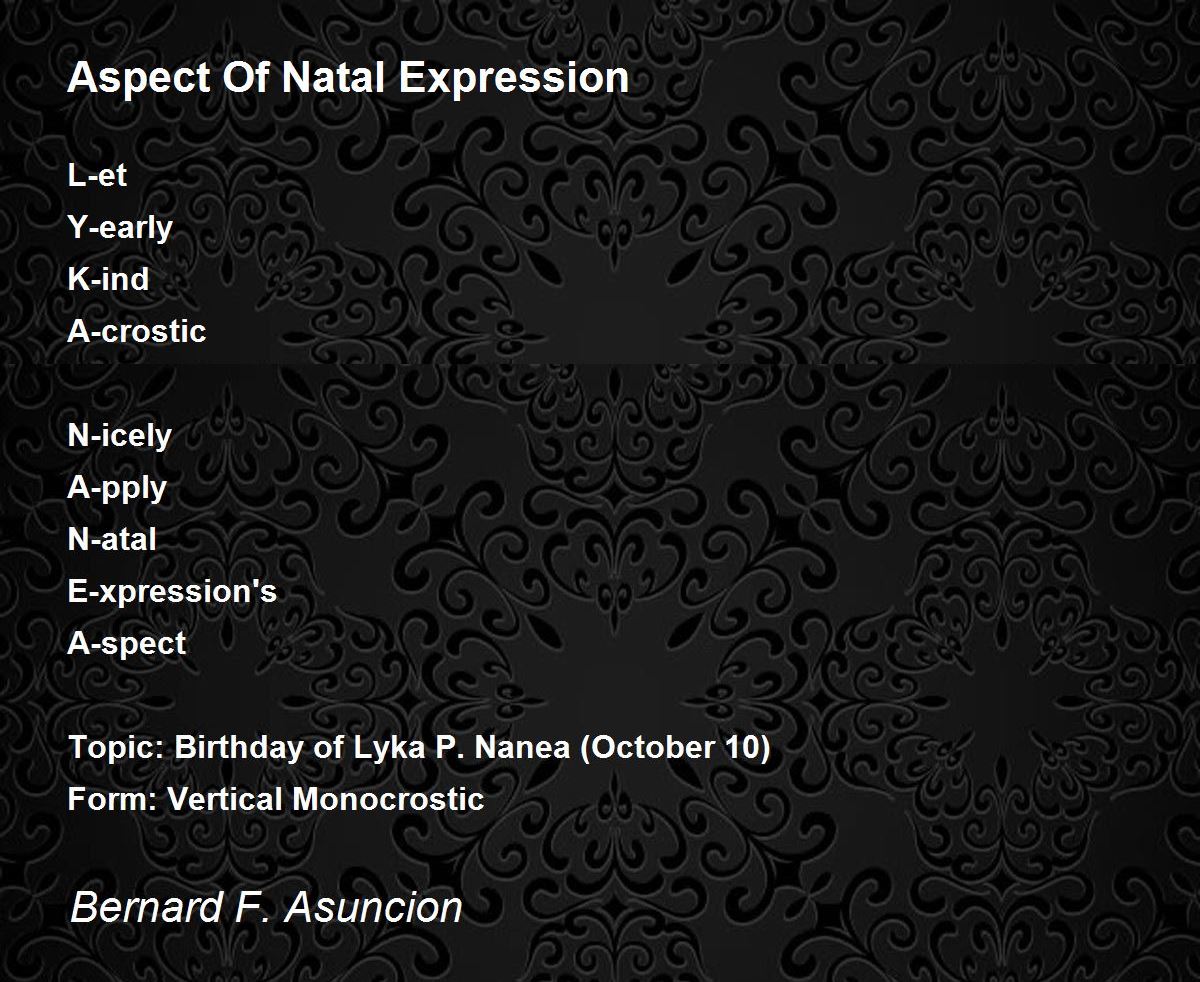The height and width of the screenshot is (982, 1200).
Task: Select the line N-icely
Action: click(119, 436)
